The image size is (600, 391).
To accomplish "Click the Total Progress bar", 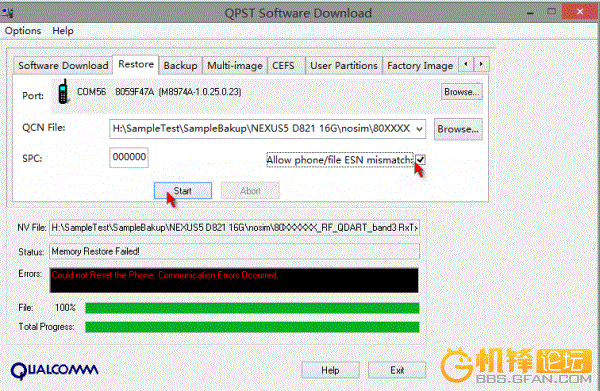I will 252,327.
